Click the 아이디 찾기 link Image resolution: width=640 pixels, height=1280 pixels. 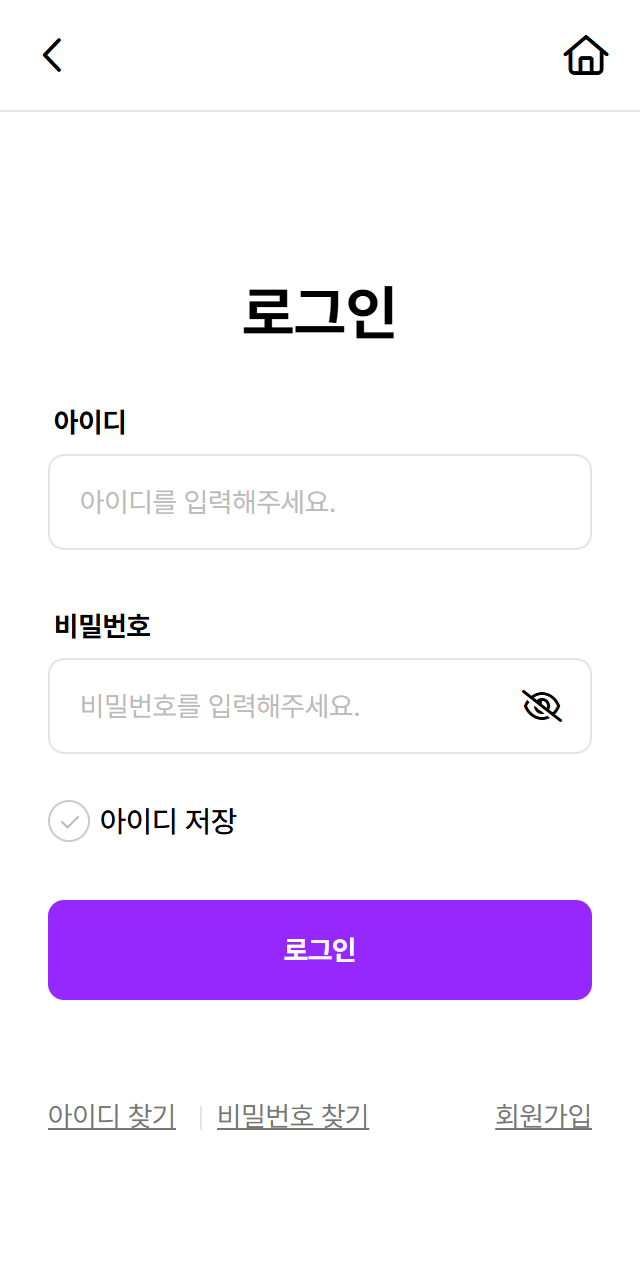[112, 1115]
